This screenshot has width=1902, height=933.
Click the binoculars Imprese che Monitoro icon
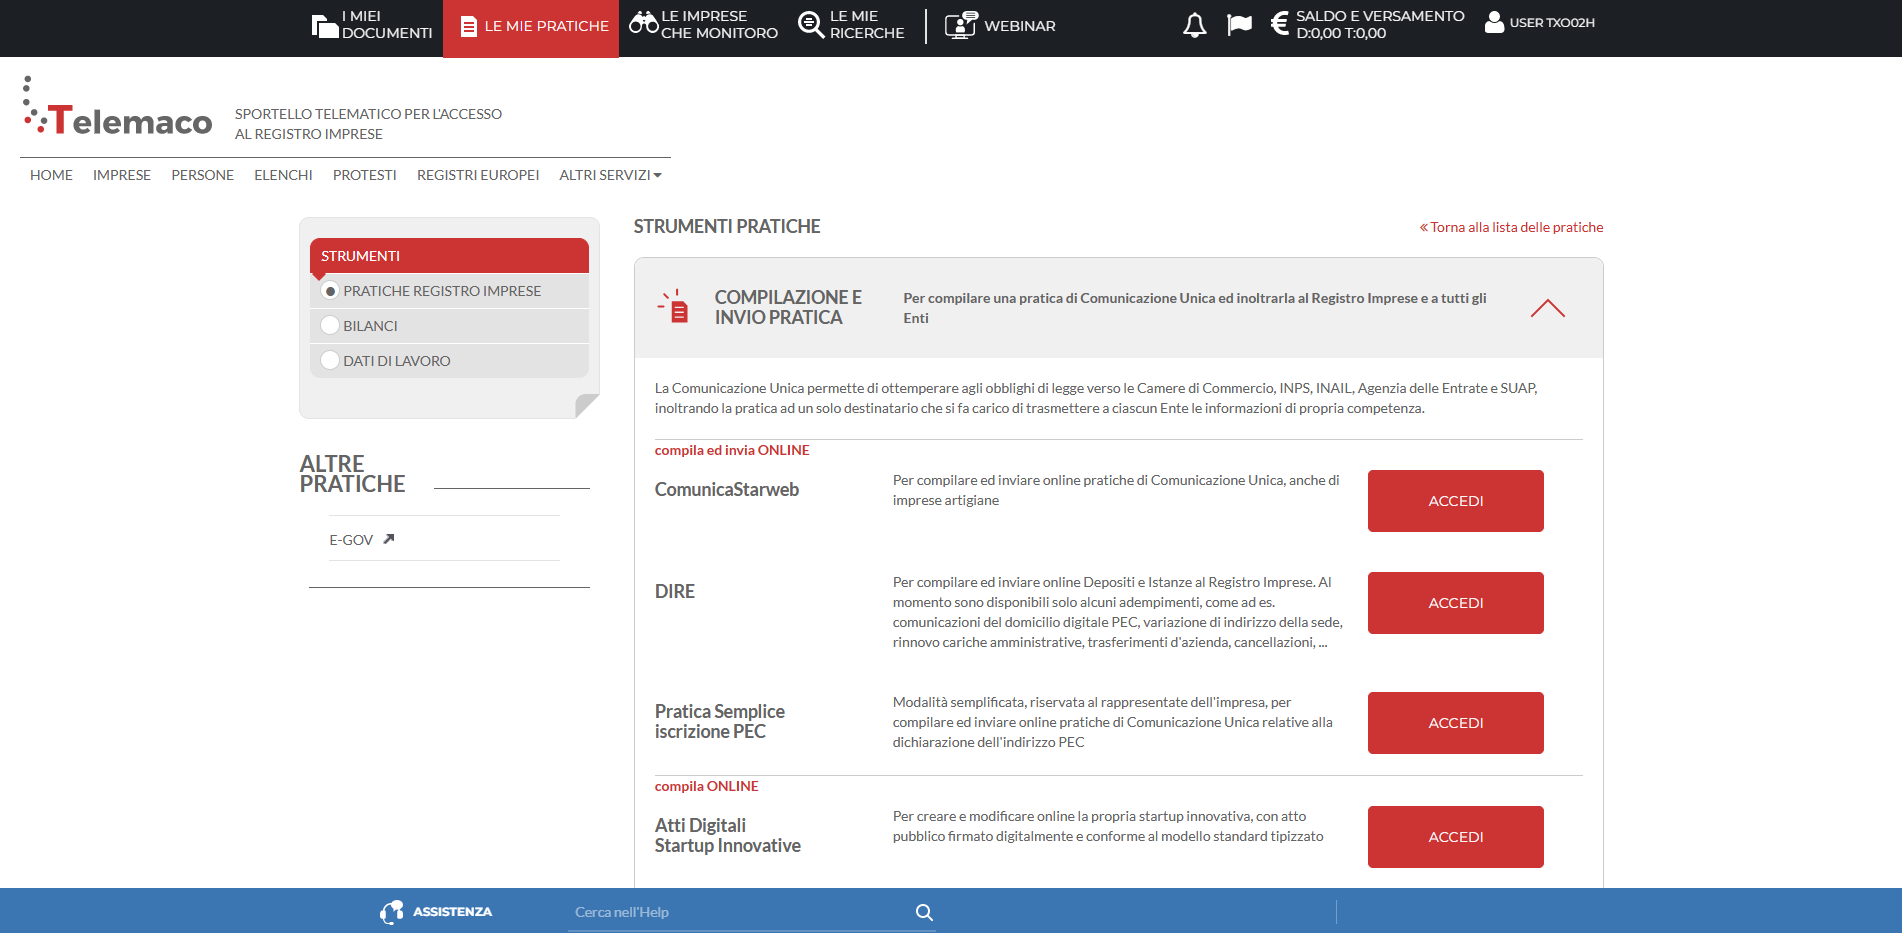[x=643, y=23]
